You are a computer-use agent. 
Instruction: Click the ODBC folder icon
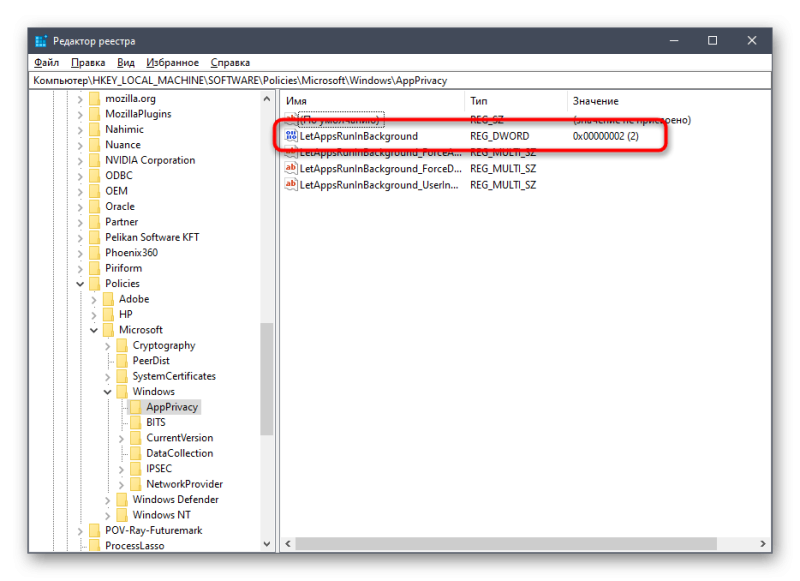point(94,175)
